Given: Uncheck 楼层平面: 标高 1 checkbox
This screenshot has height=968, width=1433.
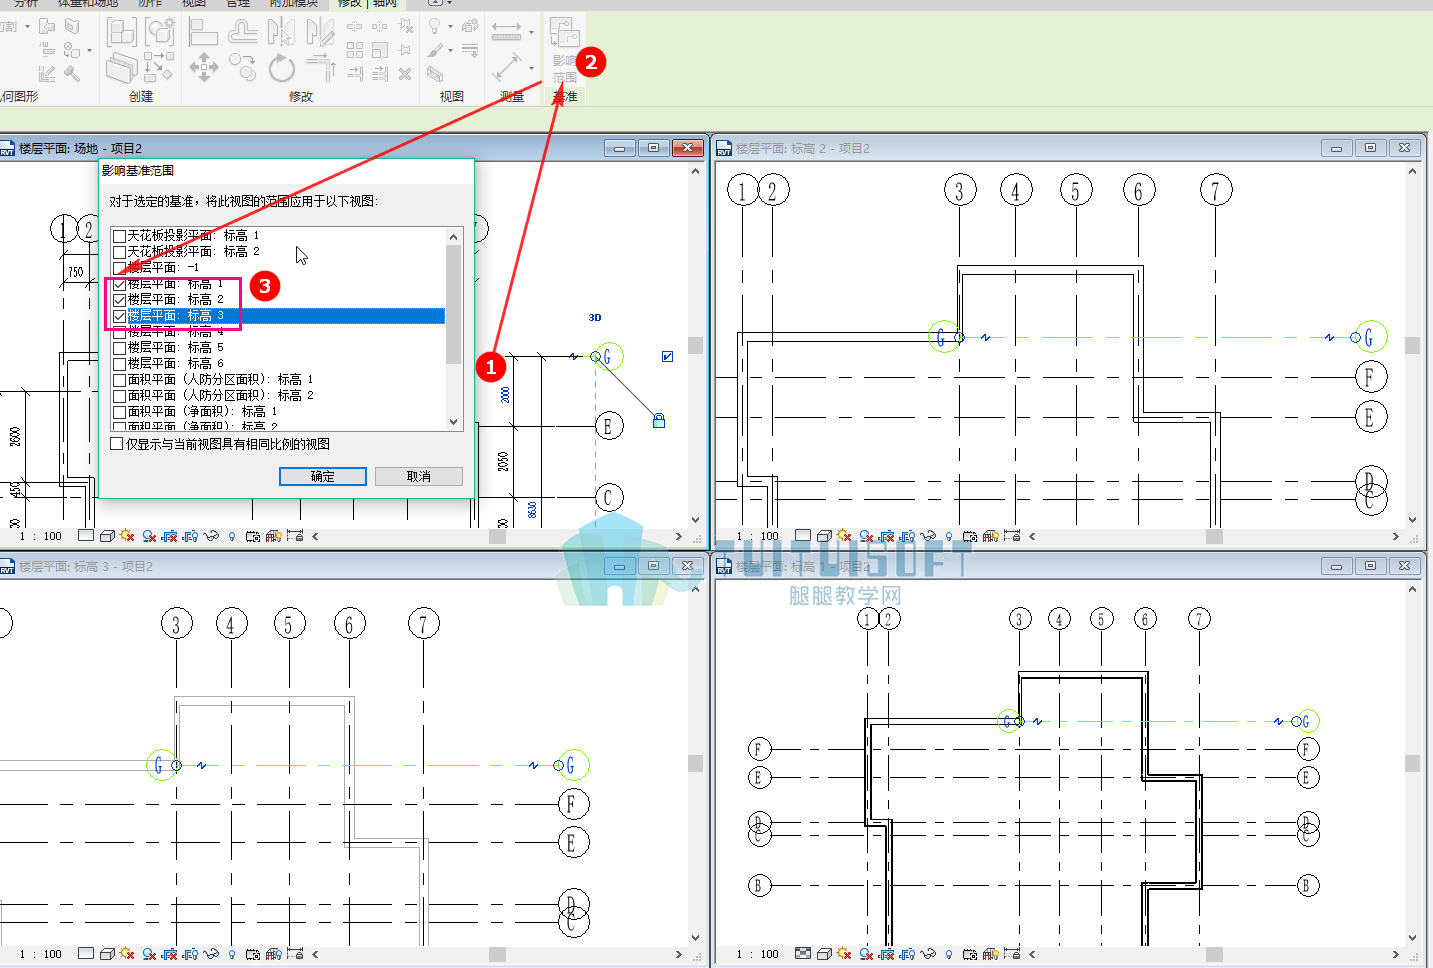Looking at the screenshot, I should coord(120,284).
